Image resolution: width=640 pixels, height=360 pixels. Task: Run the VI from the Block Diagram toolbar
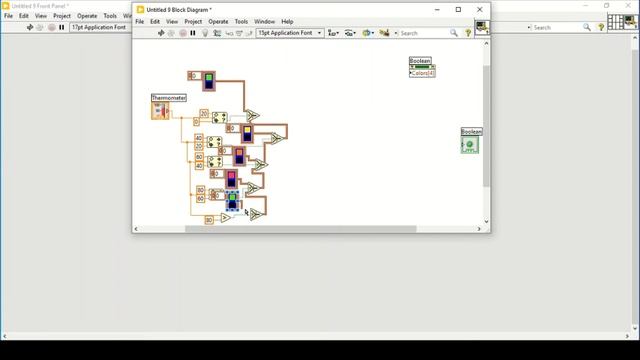[x=161, y=33]
